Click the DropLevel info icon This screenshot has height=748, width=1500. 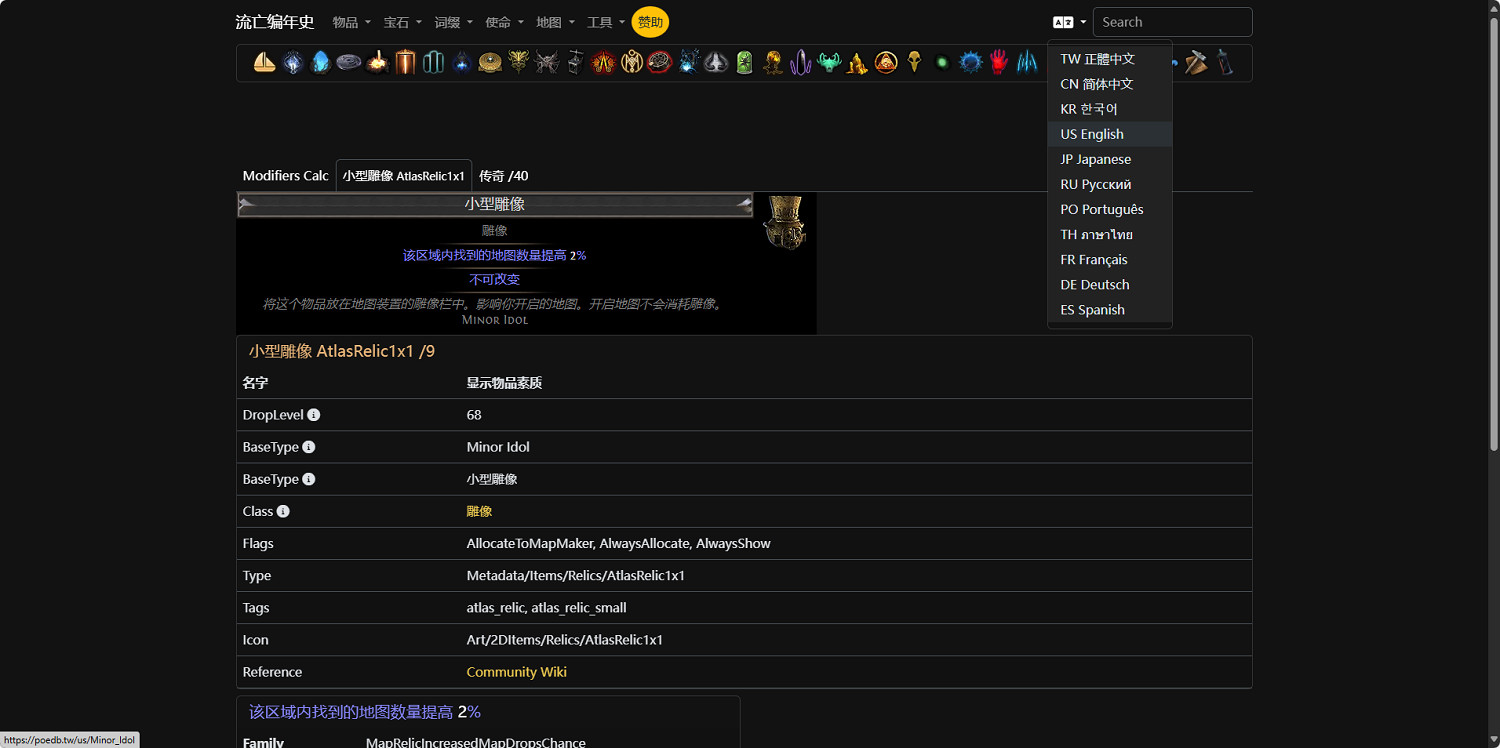(x=314, y=415)
